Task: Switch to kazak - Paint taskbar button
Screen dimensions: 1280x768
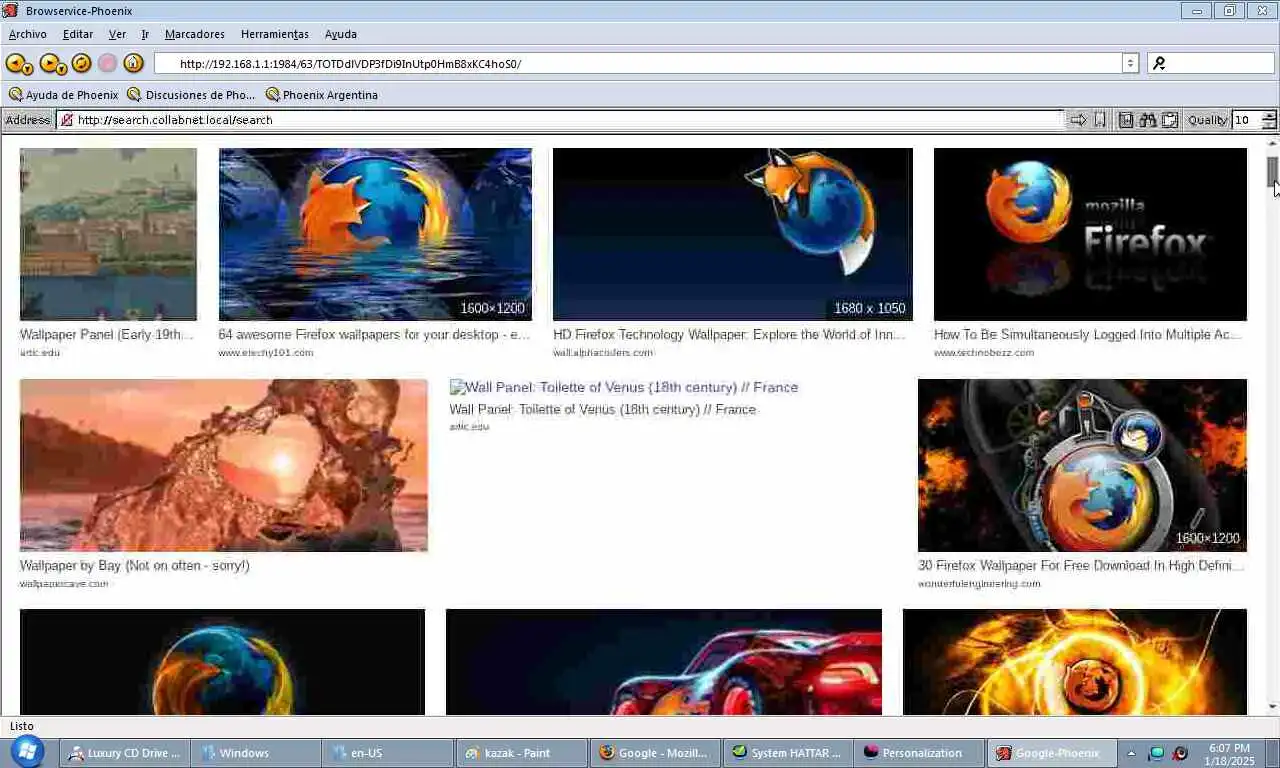Action: (x=521, y=753)
